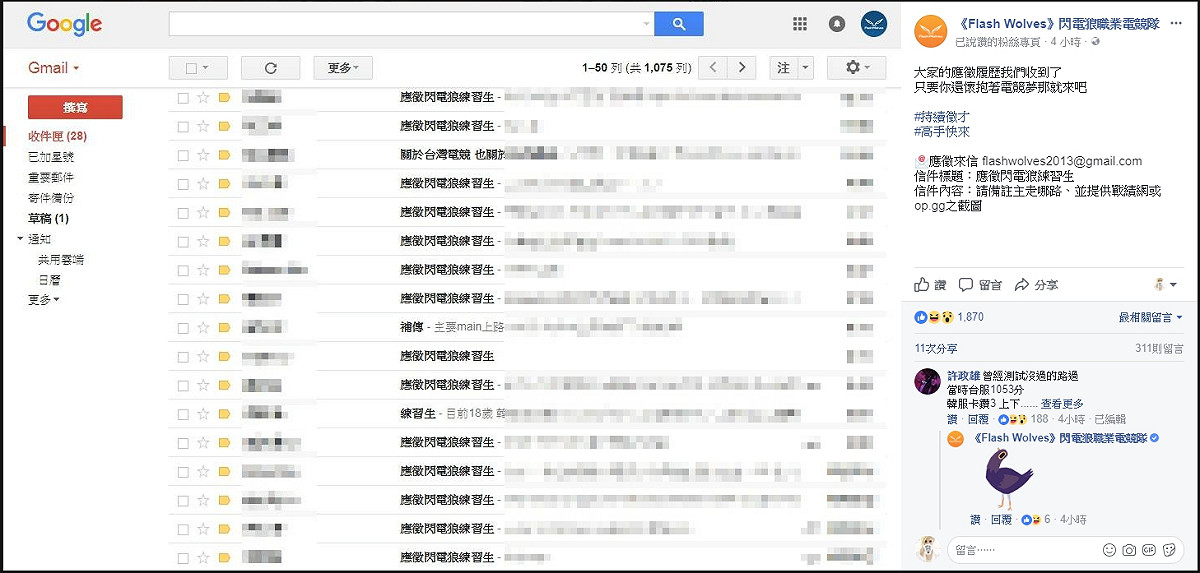The height and width of the screenshot is (573, 1200).
Task: Open 許政雄's commenter avatar
Action: [x=929, y=381]
